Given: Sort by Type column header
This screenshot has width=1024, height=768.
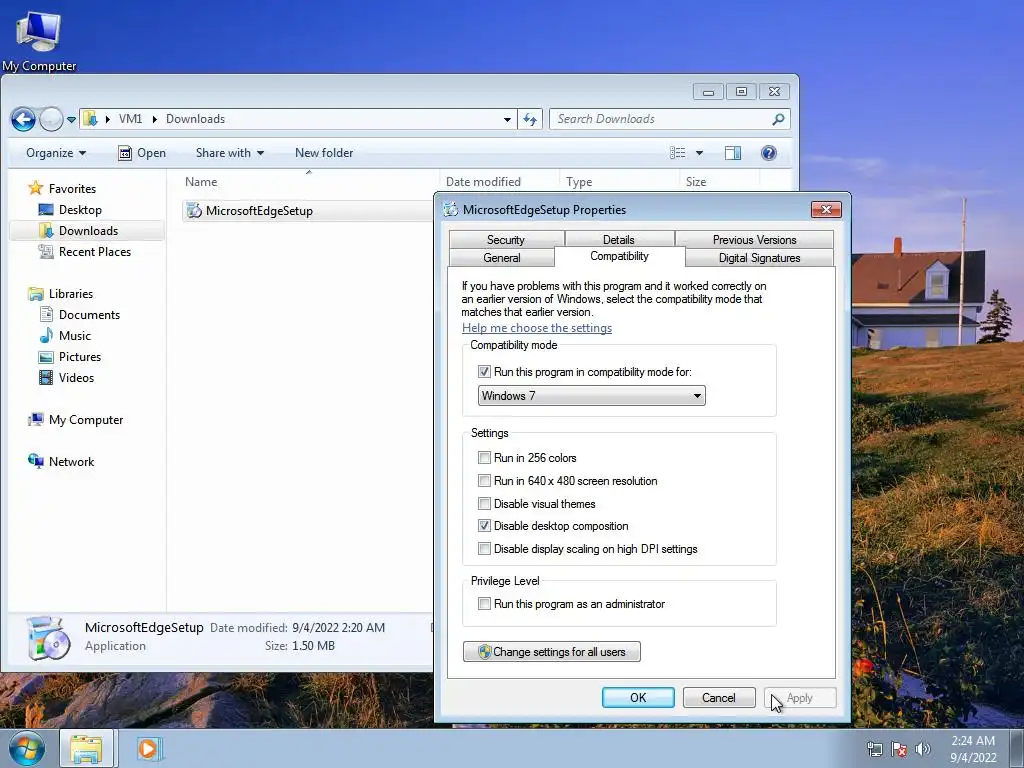Looking at the screenshot, I should click(619, 182).
